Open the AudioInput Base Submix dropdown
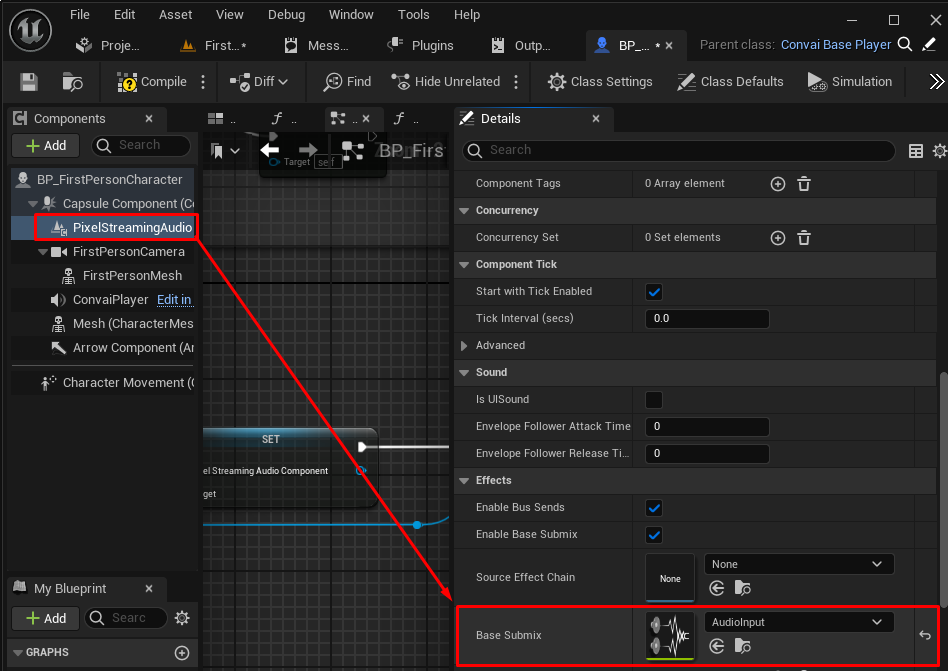Viewport: 948px width, 671px height. coord(798,622)
